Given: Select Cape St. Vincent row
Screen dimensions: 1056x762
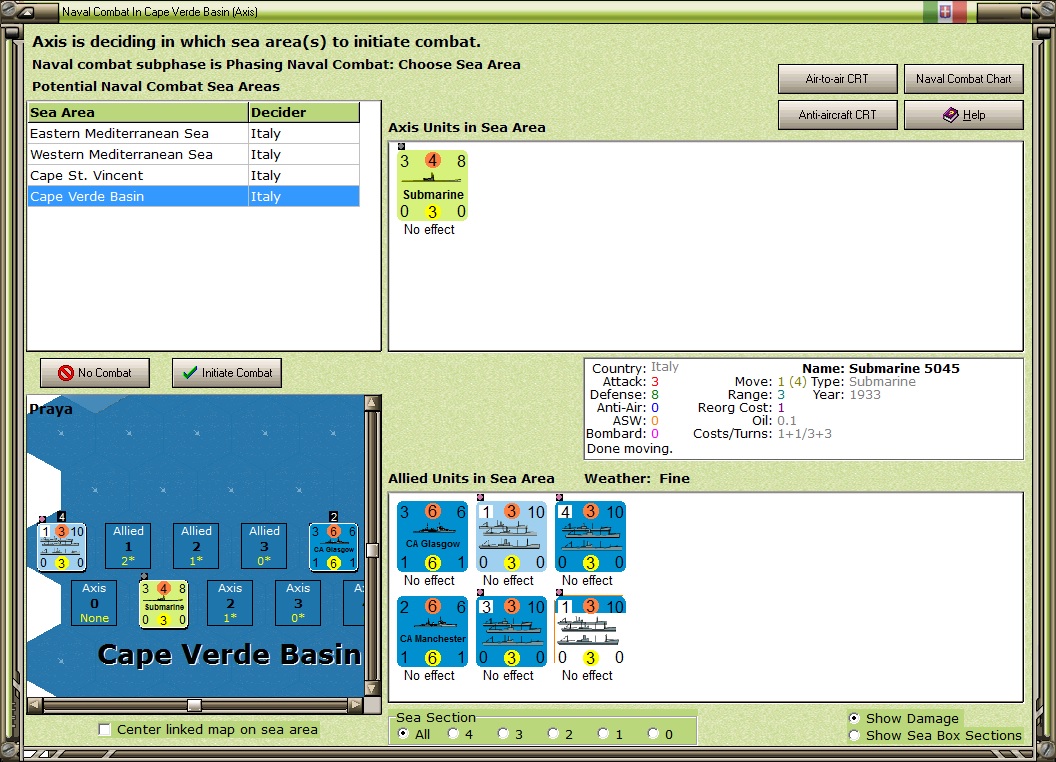Looking at the screenshot, I should pos(193,175).
